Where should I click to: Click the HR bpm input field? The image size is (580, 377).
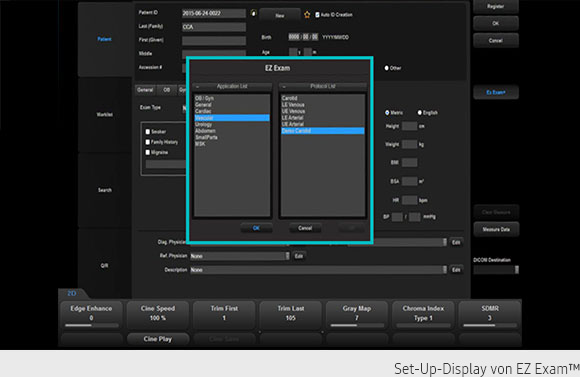(x=409, y=200)
